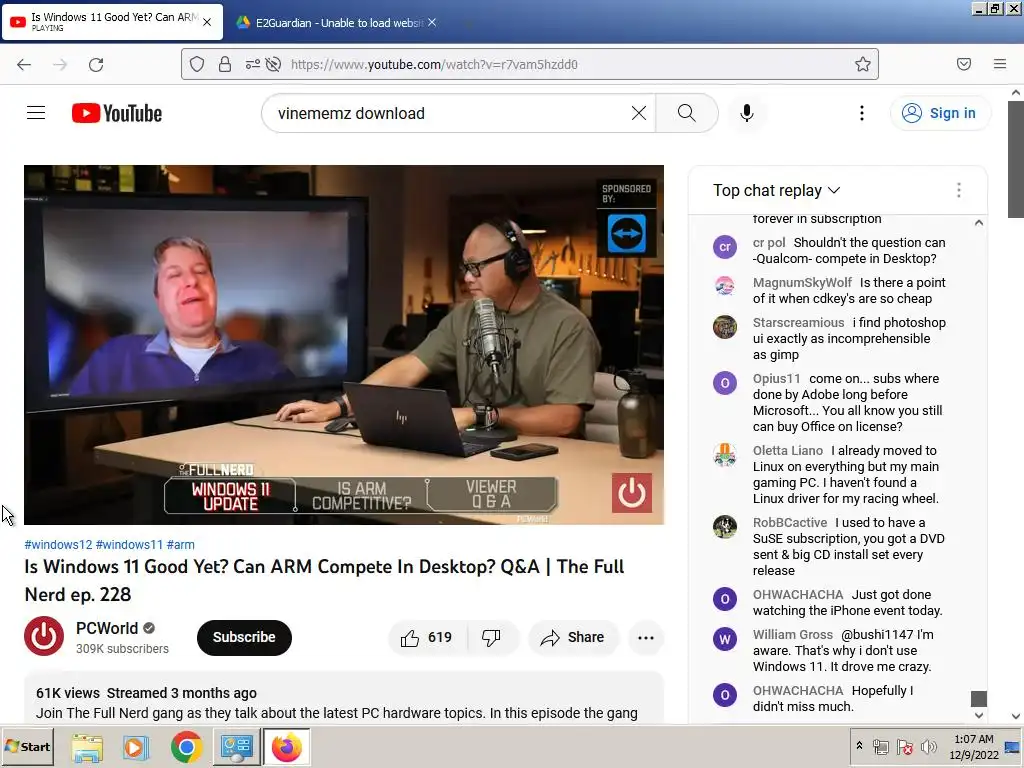The height and width of the screenshot is (768, 1024).
Task: Show hidden system tray icons
Action: coord(859,746)
